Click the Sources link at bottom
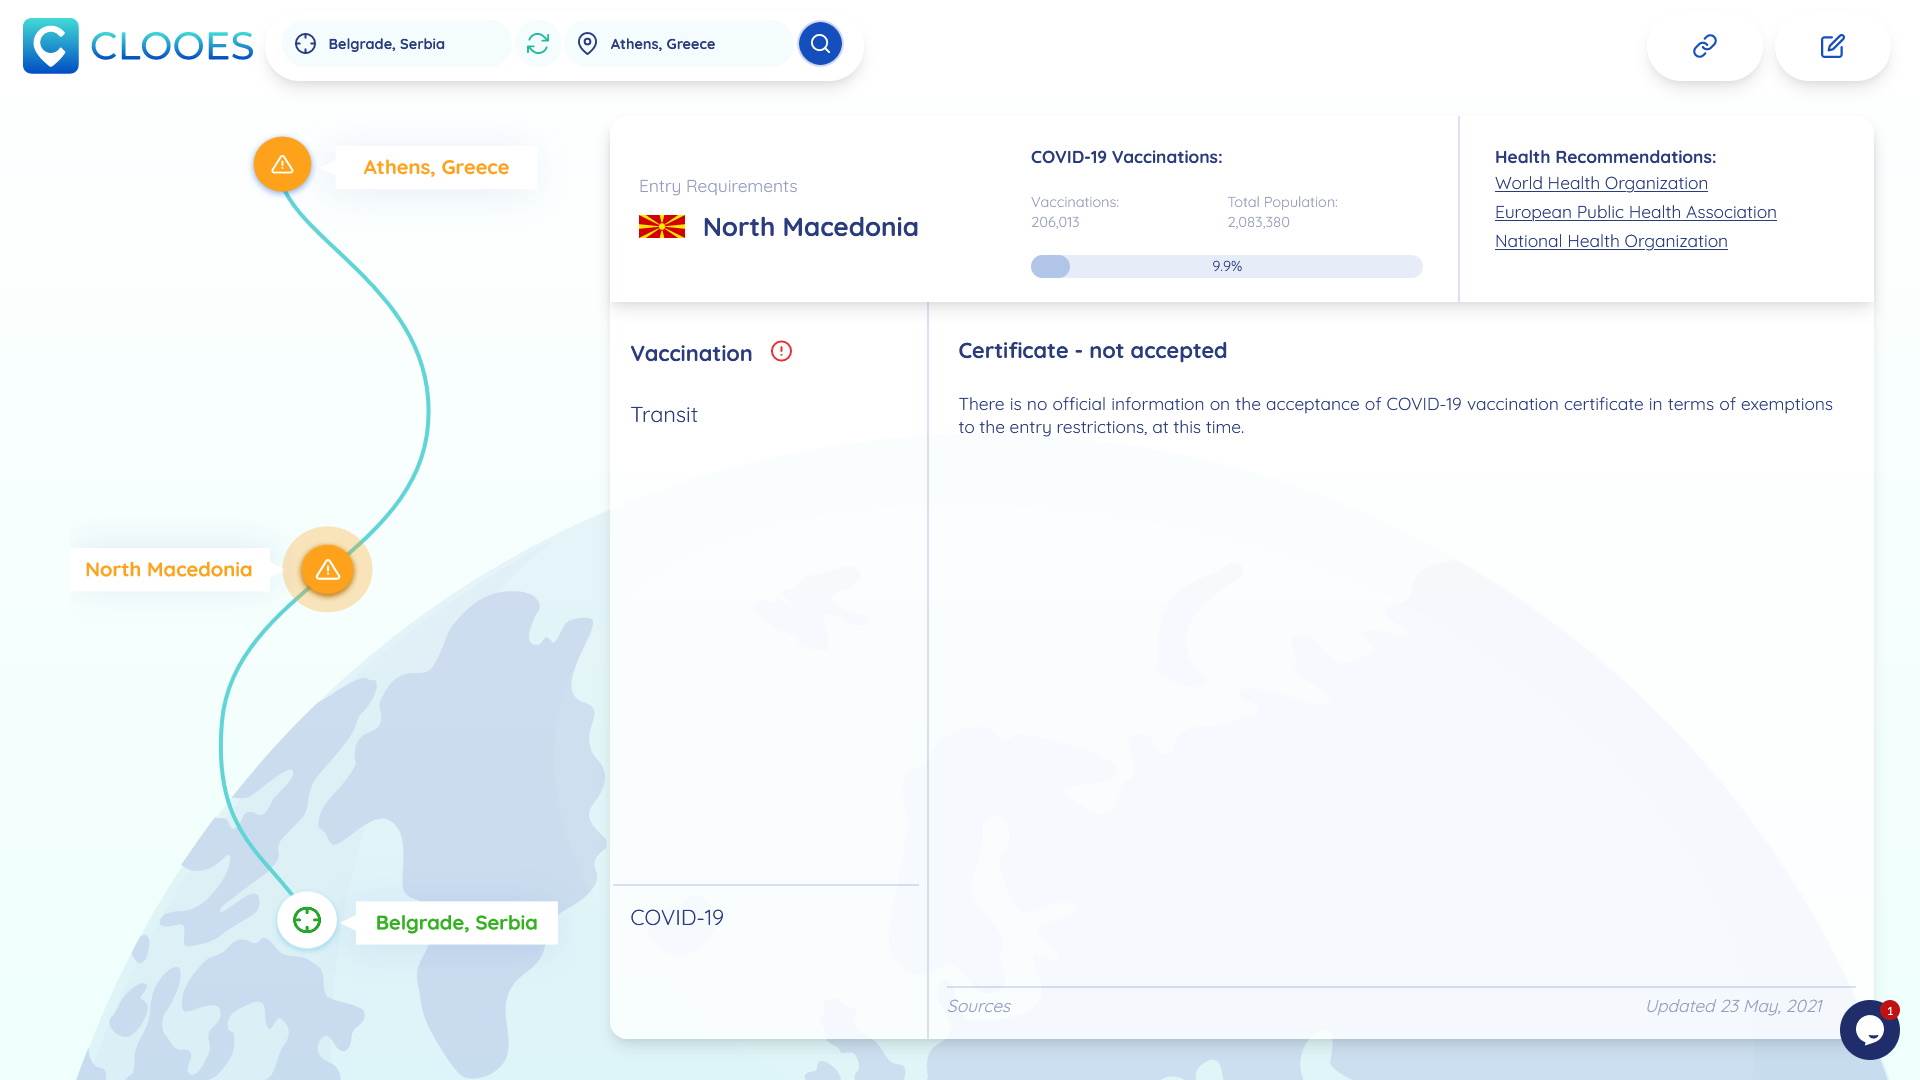Viewport: 1920px width, 1080px height. pyautogui.click(x=978, y=1006)
